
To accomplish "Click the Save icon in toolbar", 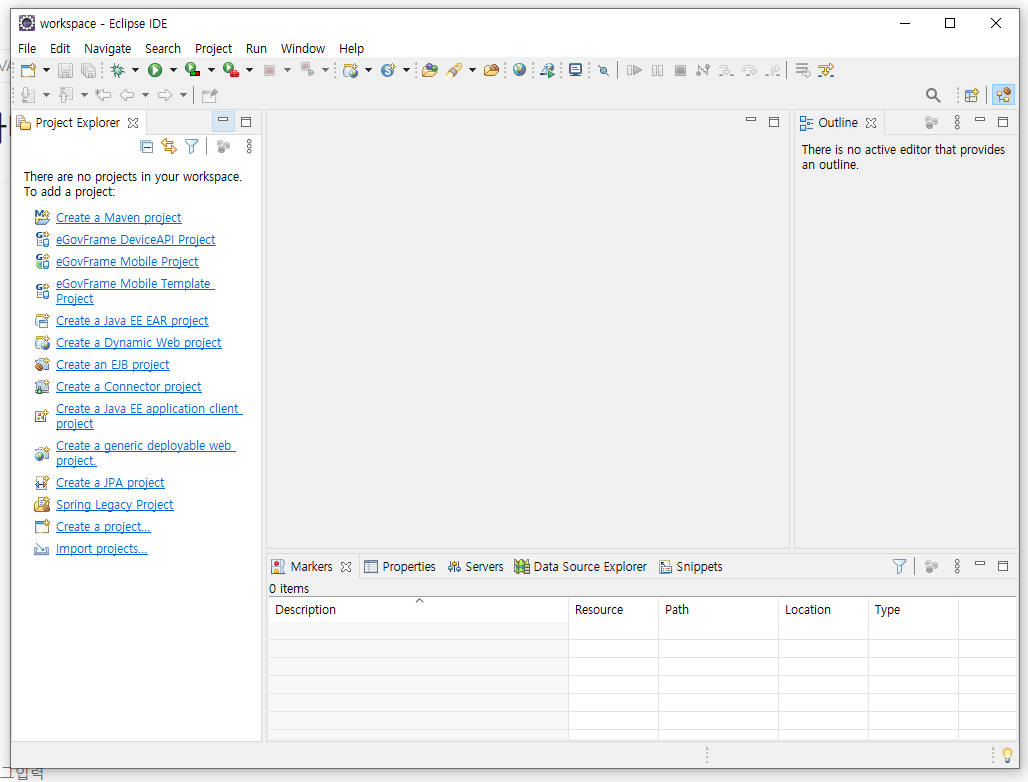I will [x=66, y=70].
